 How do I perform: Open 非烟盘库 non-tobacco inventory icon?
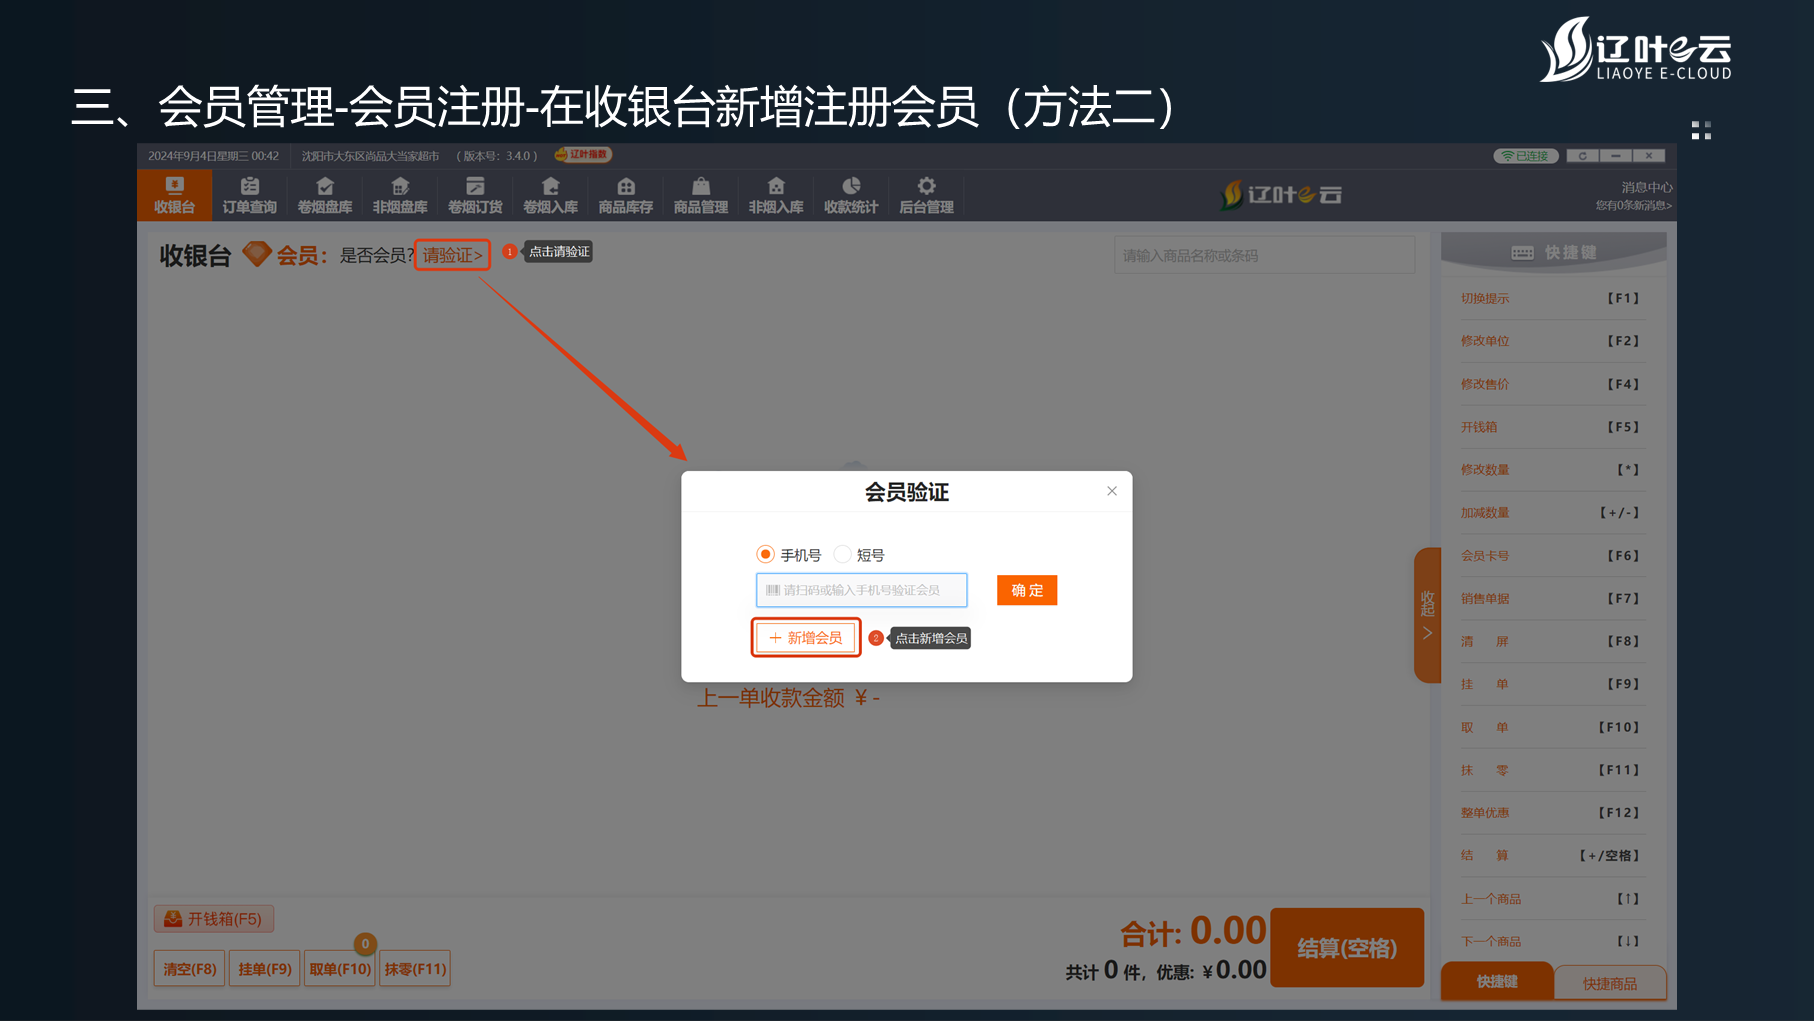400,195
